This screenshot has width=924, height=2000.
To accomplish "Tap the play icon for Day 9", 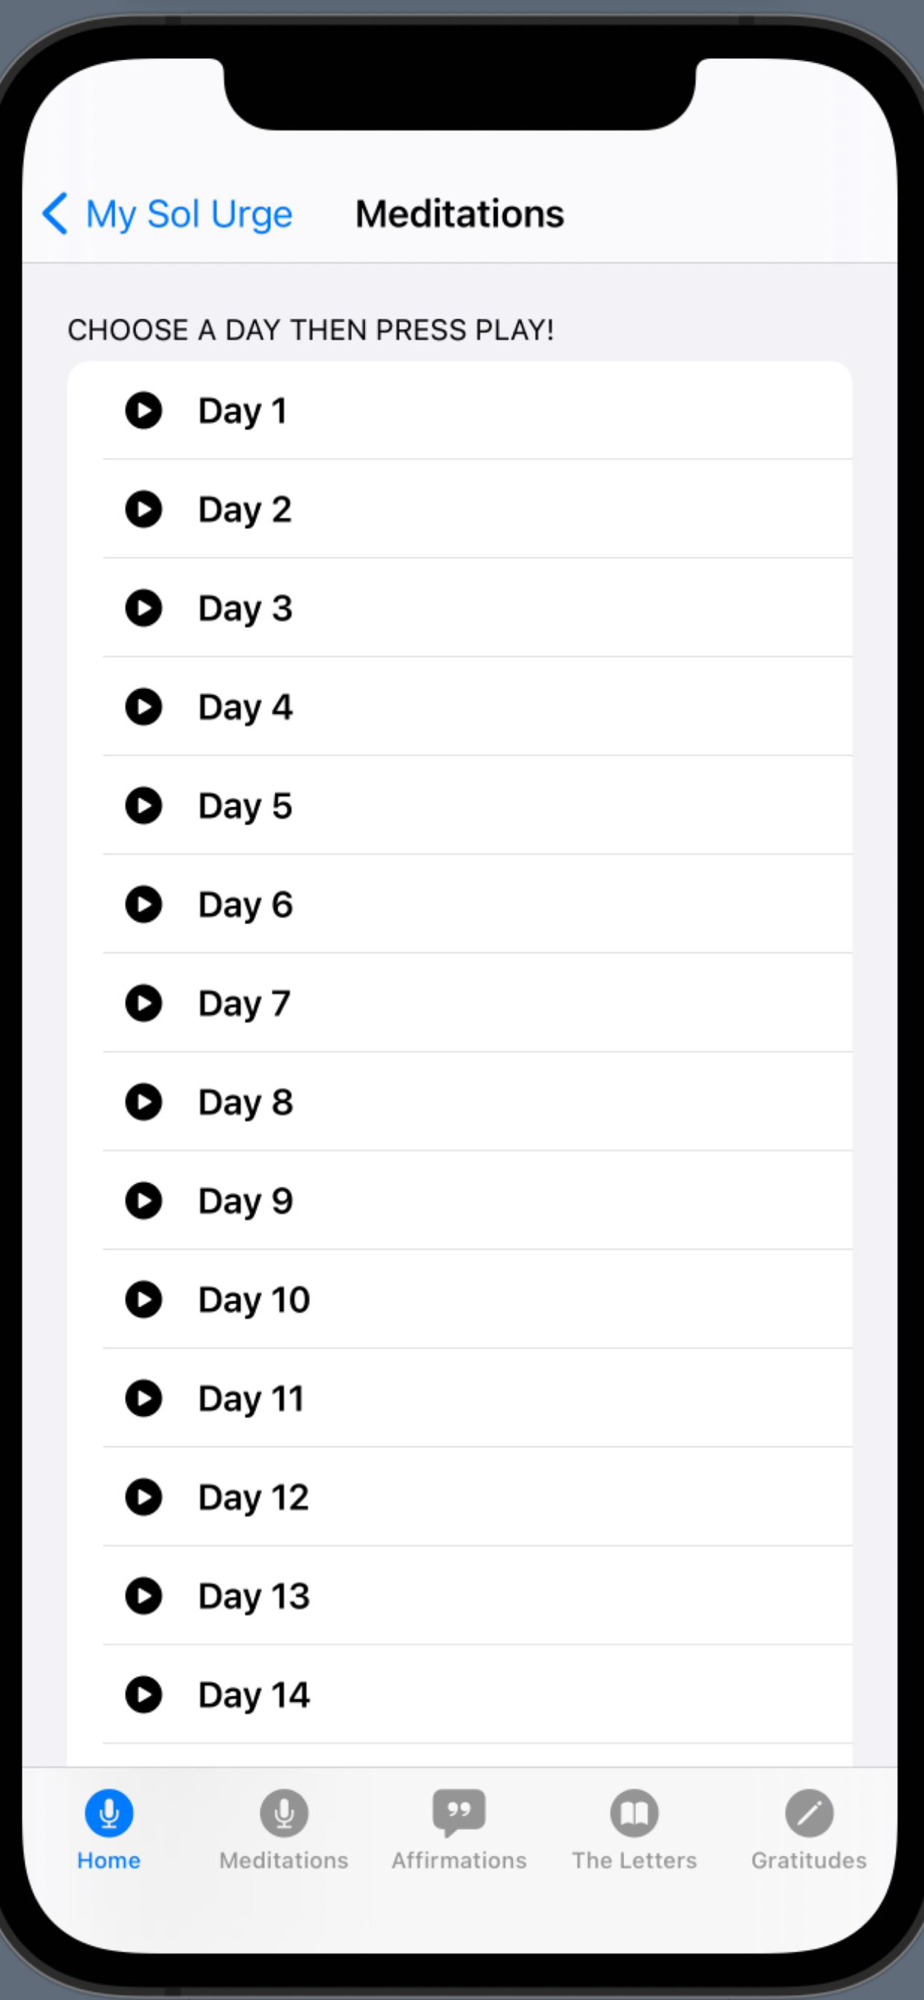I will tap(143, 1200).
